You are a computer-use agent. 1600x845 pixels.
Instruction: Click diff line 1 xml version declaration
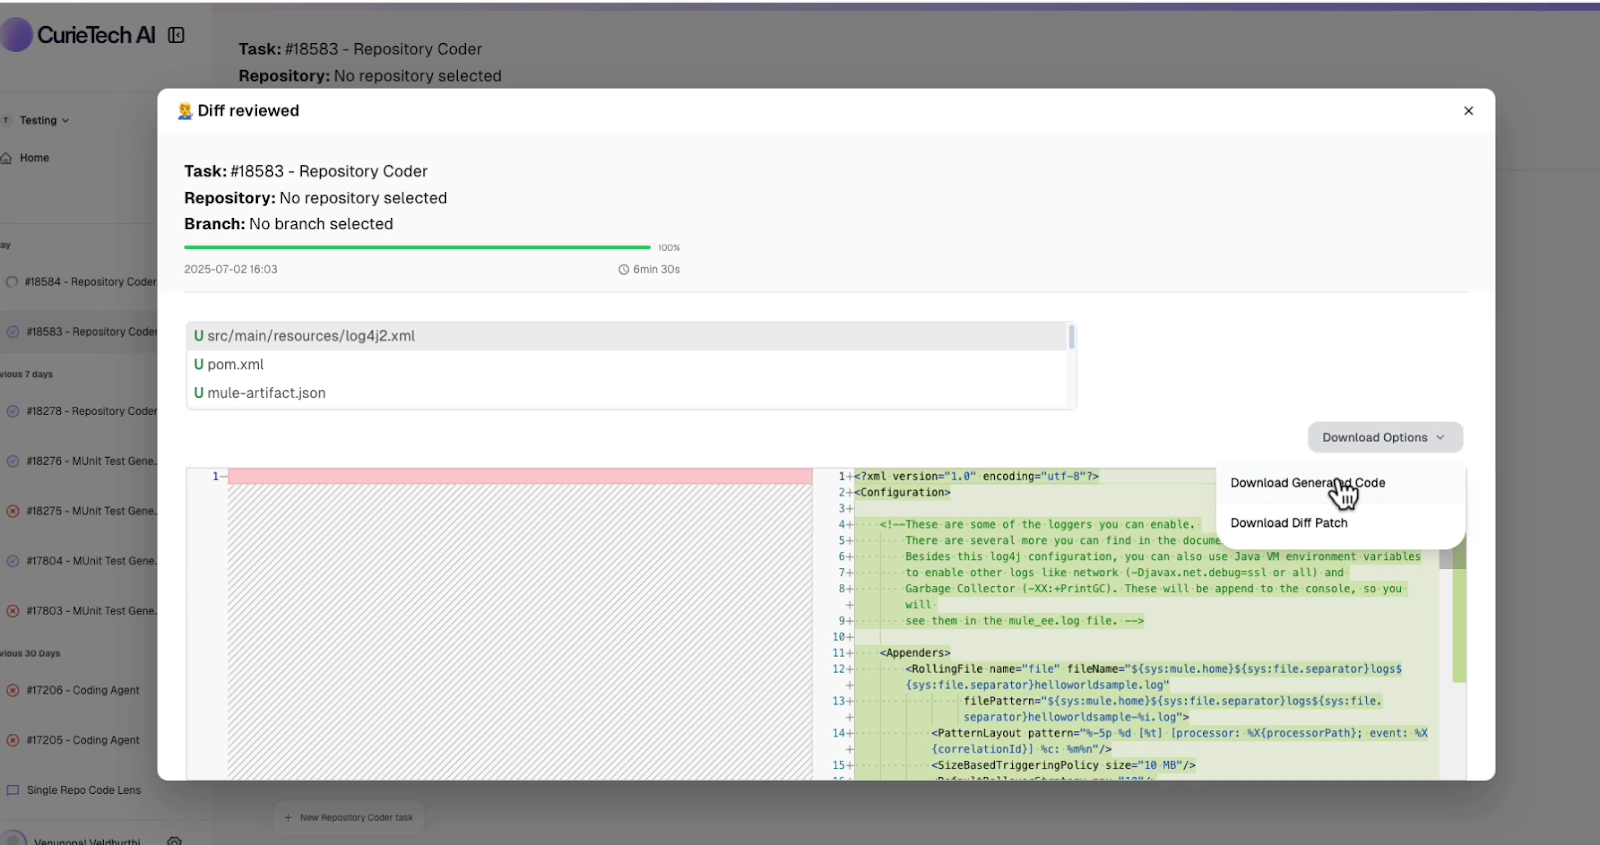point(977,476)
